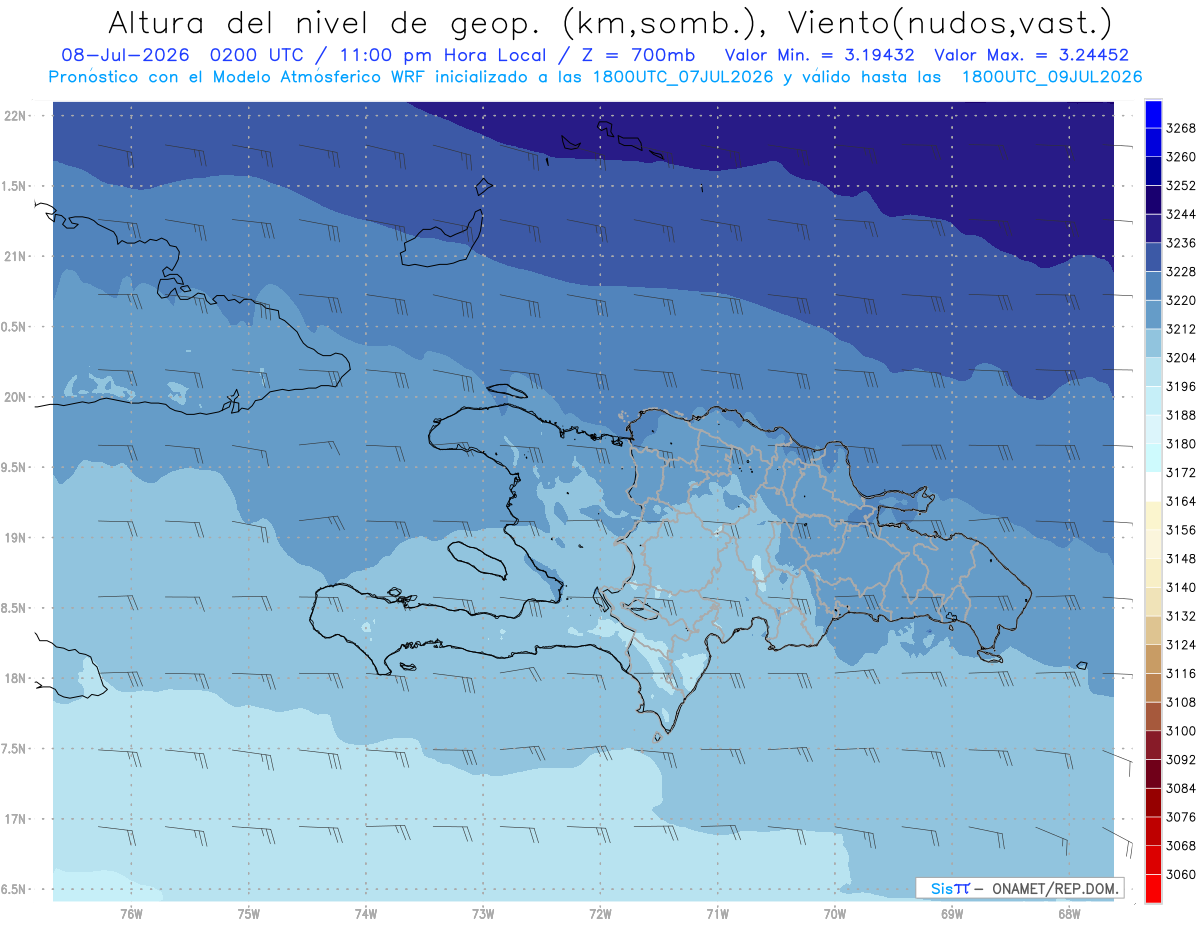Click the color bar segment between 3124 and 3116
The image size is (1200, 927).
tap(1152, 659)
